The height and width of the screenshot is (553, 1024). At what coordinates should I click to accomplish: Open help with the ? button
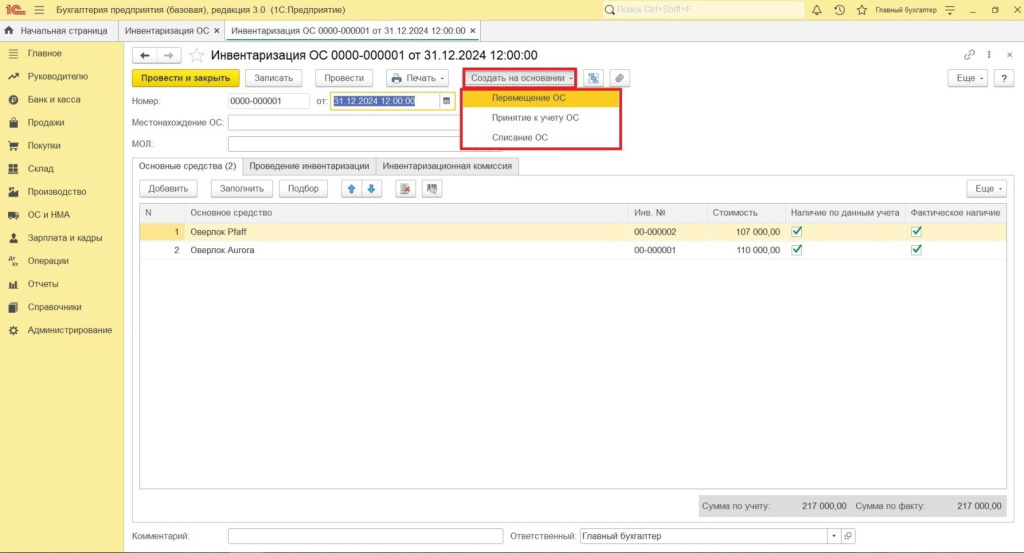tap(1004, 78)
